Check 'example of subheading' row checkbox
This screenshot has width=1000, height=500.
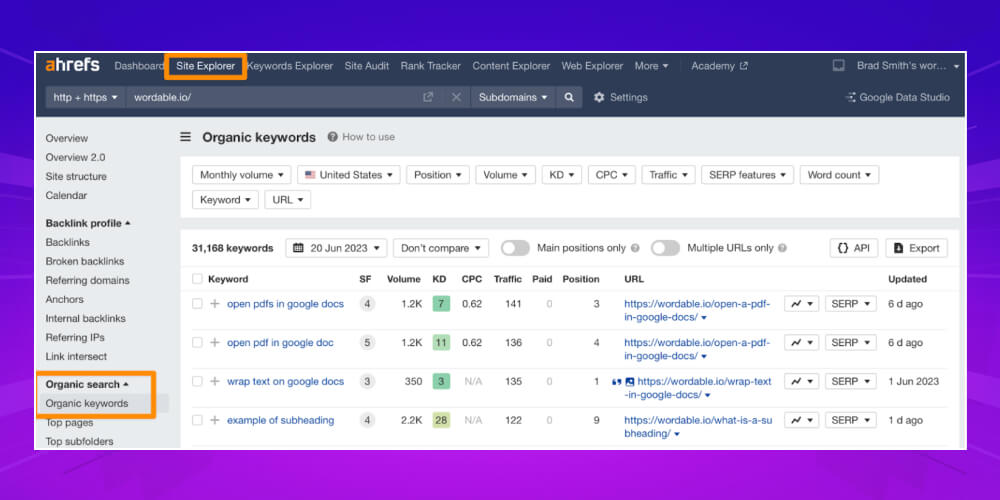click(197, 420)
